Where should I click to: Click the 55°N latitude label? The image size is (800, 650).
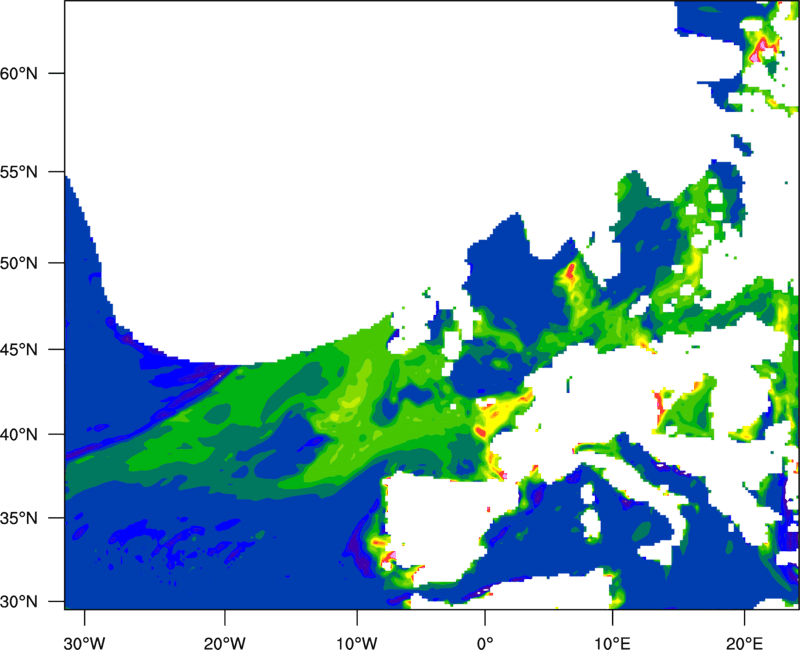click(19, 172)
